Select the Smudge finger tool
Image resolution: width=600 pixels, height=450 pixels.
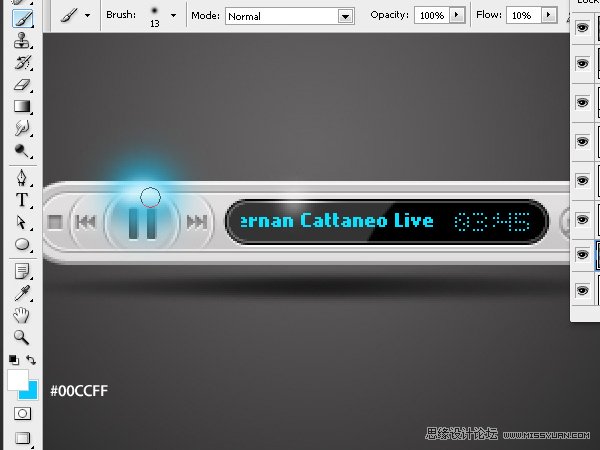[22, 128]
